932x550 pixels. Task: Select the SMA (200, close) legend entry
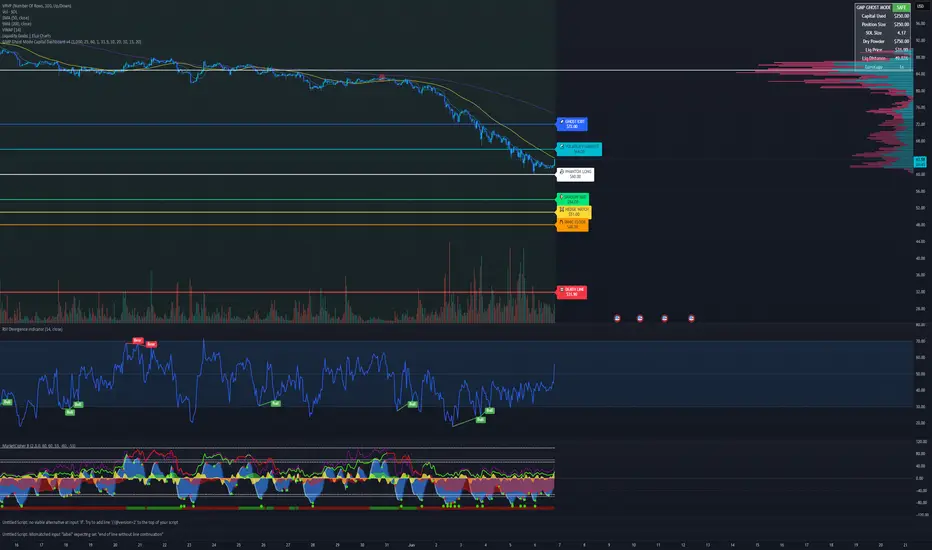point(17,24)
